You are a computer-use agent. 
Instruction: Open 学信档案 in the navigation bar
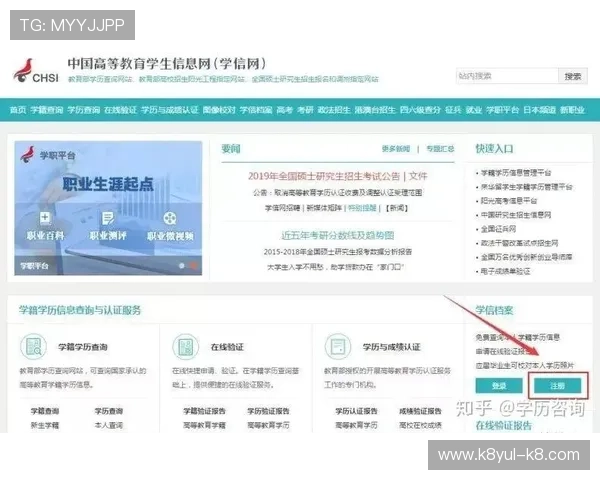(256, 110)
